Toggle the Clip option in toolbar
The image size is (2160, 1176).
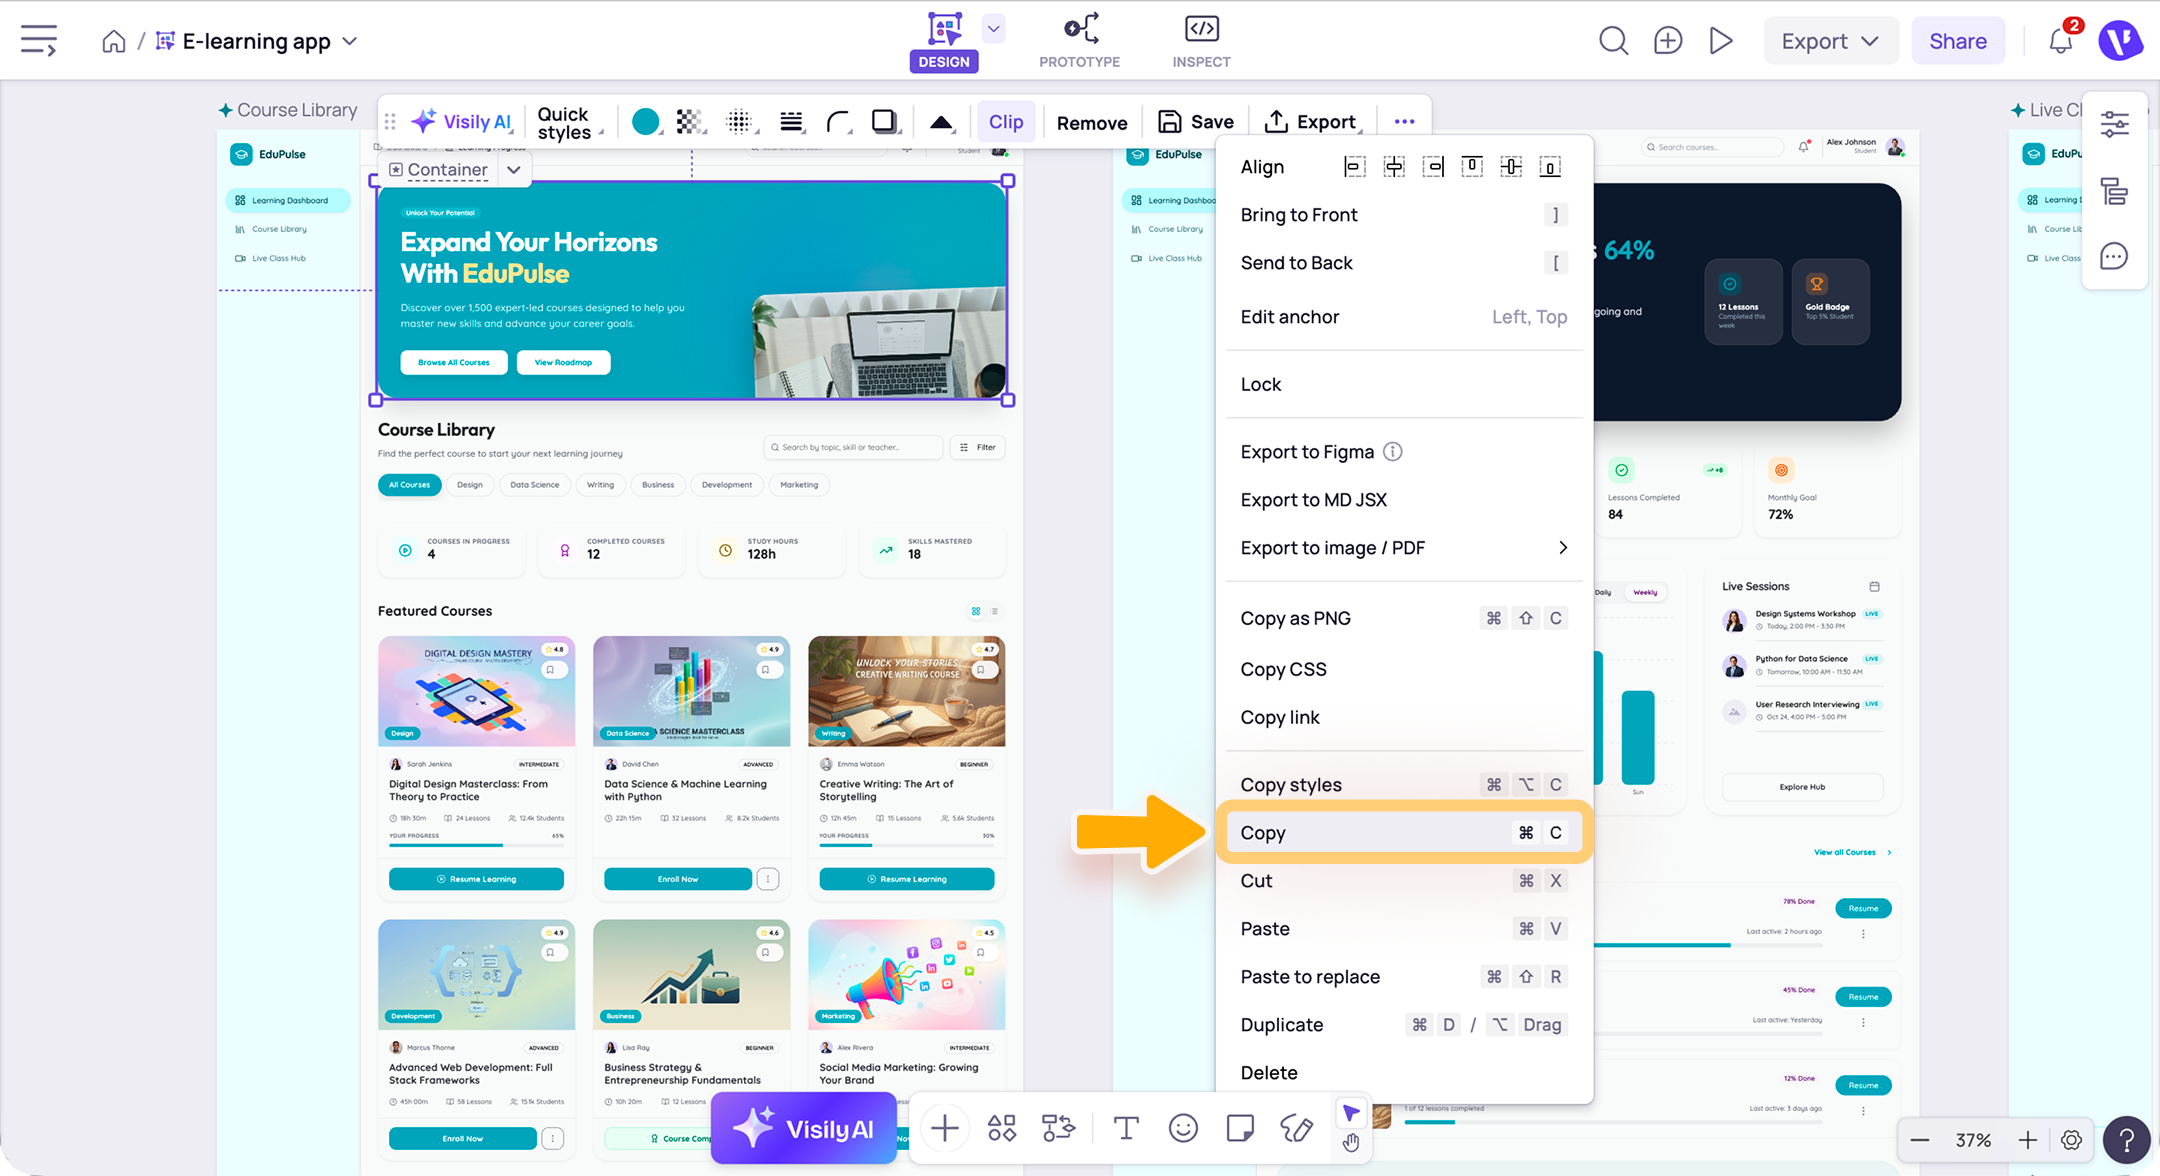coord(1006,122)
